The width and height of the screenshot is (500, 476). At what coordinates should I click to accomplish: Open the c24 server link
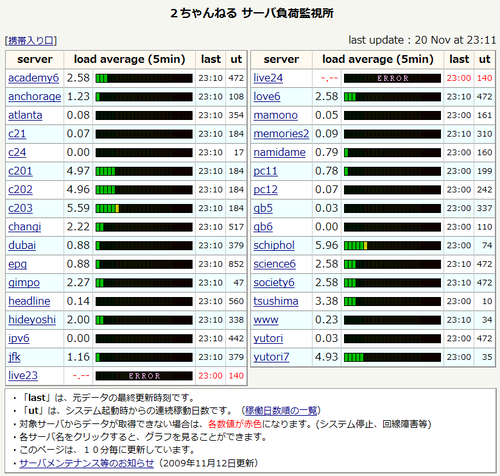tap(17, 153)
